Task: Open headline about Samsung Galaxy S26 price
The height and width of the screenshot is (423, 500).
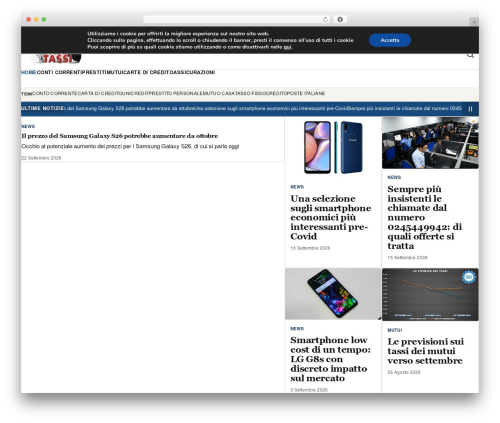Action: click(x=120, y=136)
